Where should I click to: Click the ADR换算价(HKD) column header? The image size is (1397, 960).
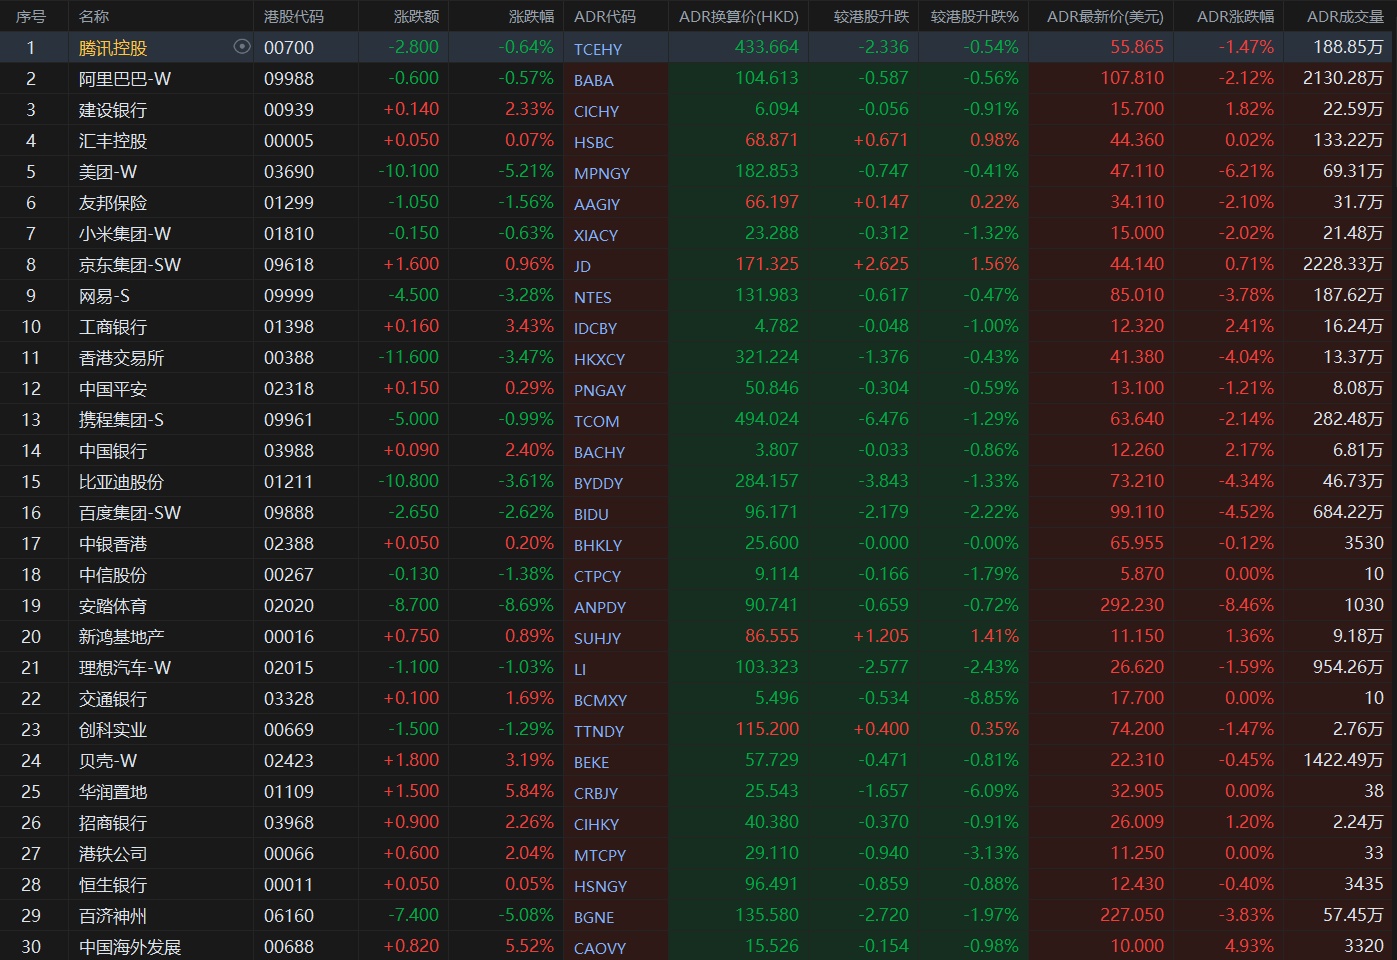pos(738,16)
